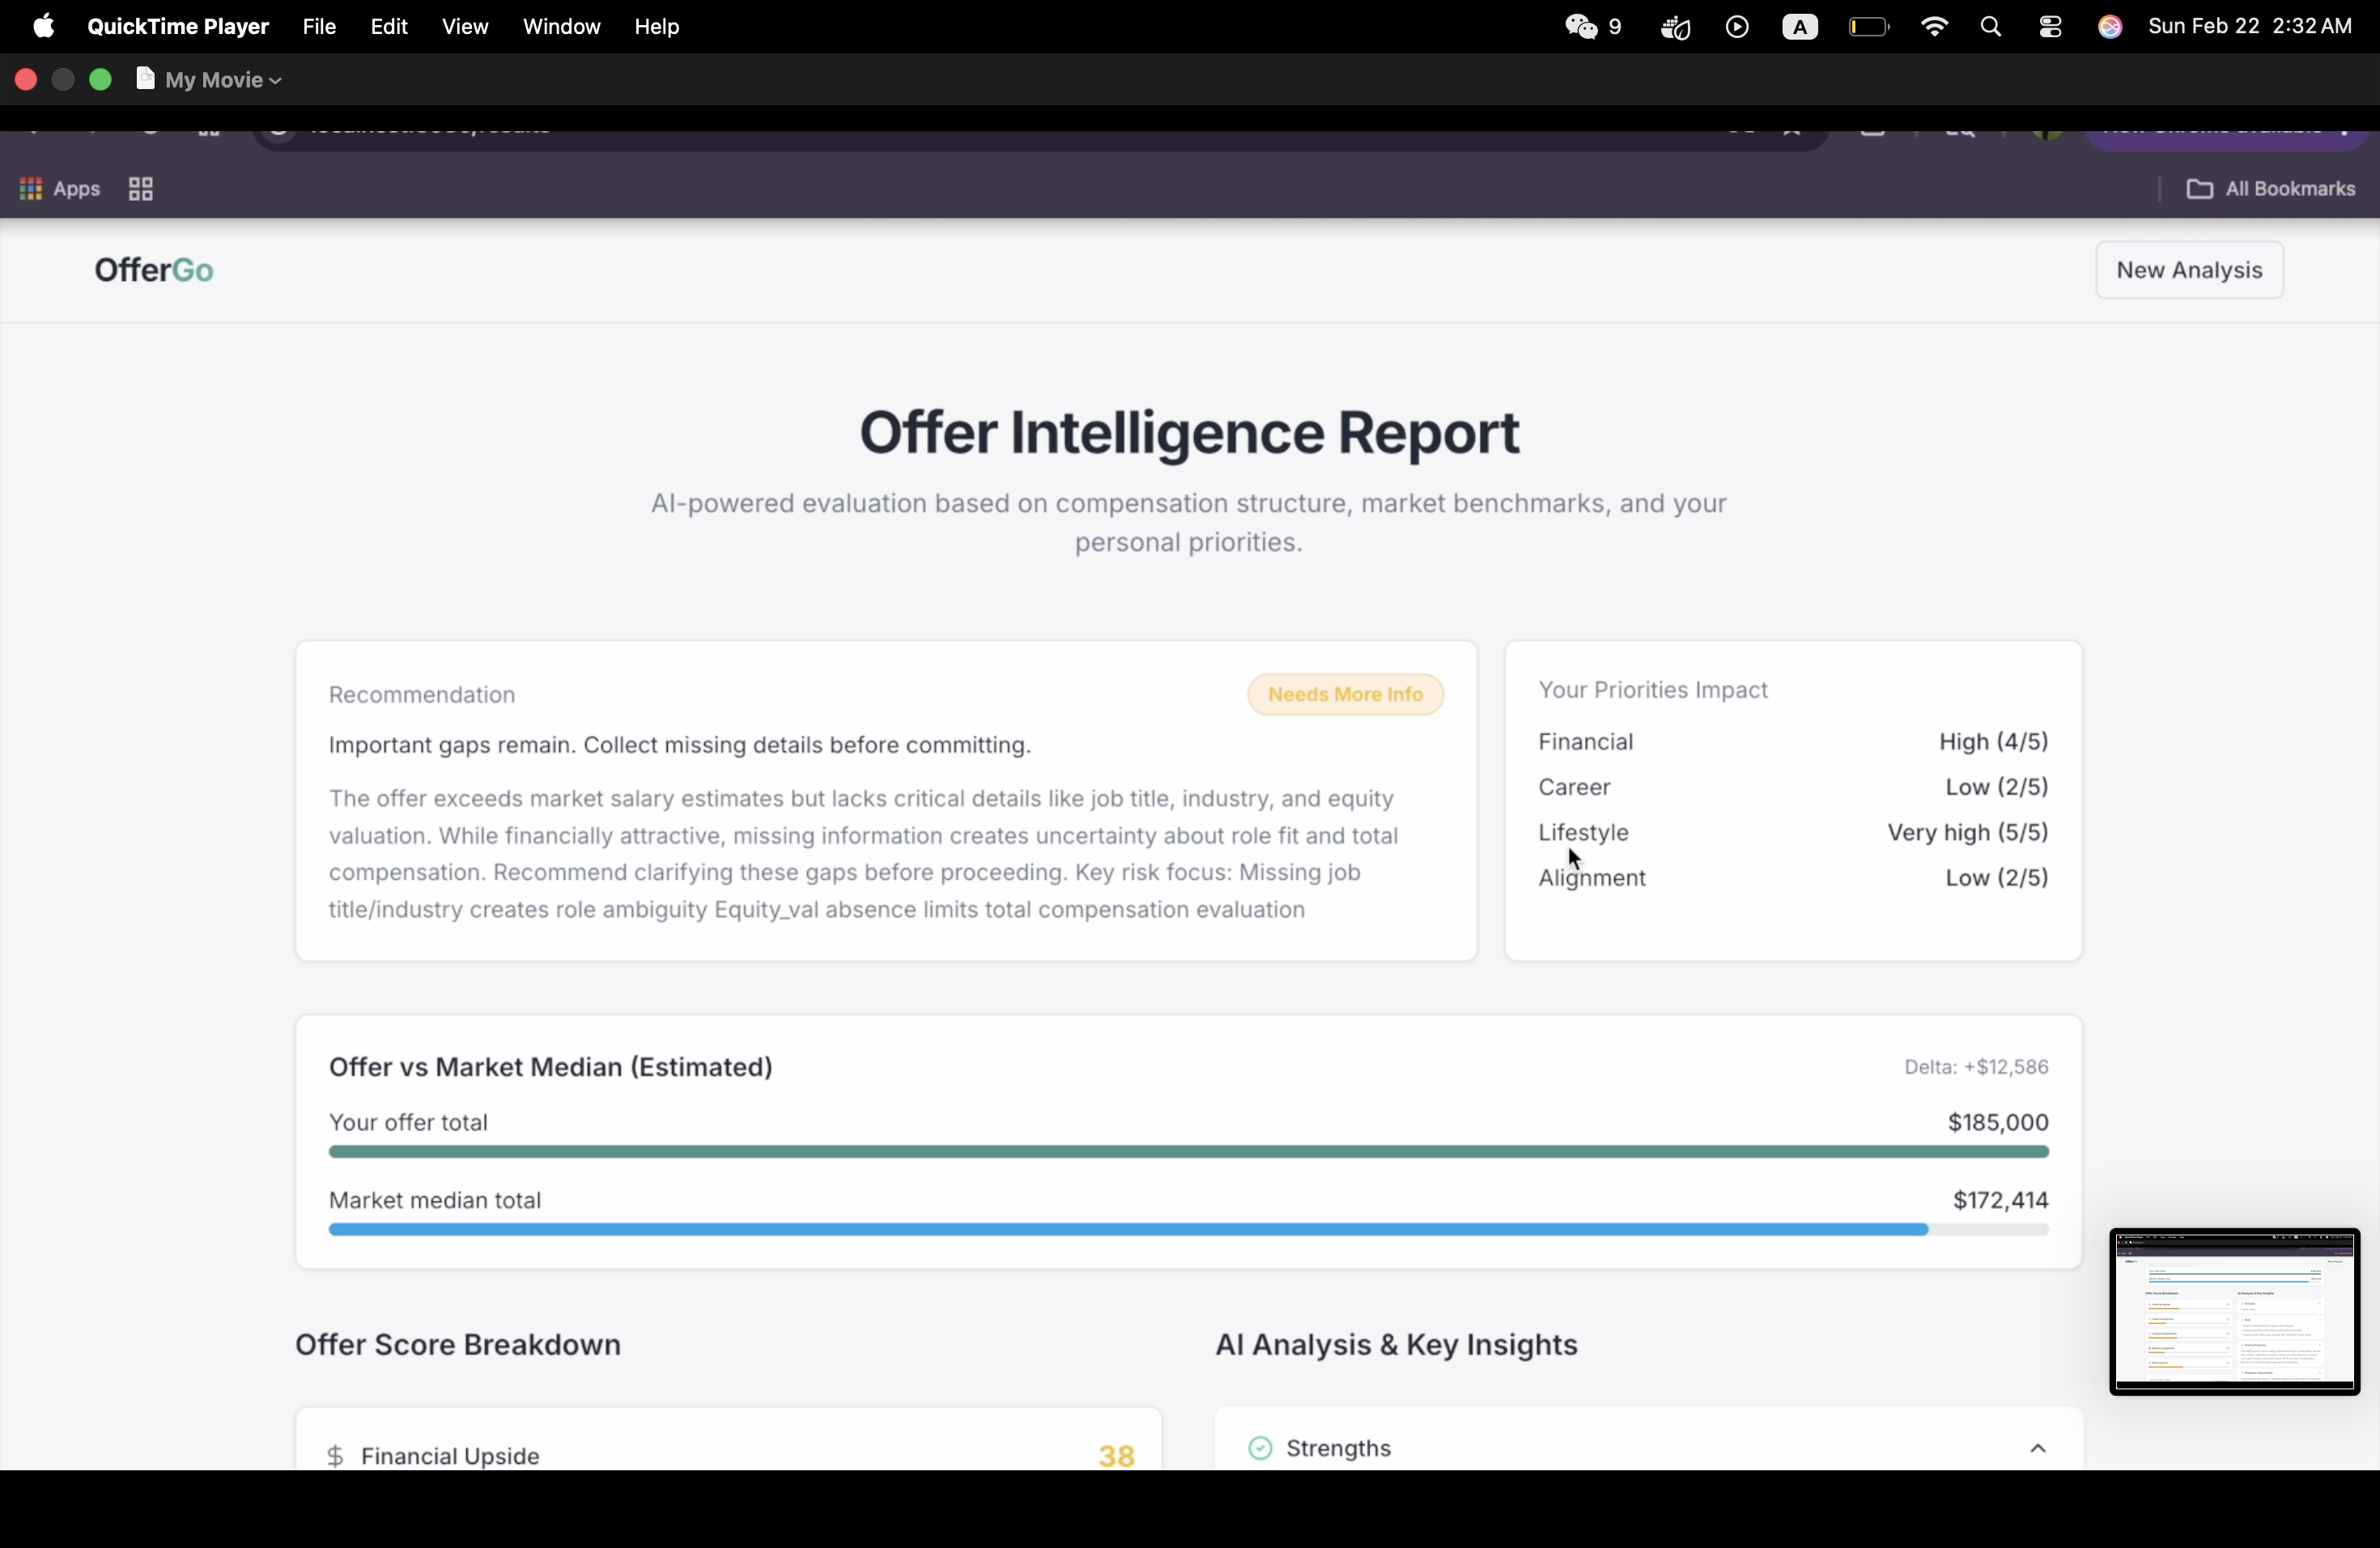
Task: Click the screenshot preview thumbnail
Action: coord(2234,1311)
